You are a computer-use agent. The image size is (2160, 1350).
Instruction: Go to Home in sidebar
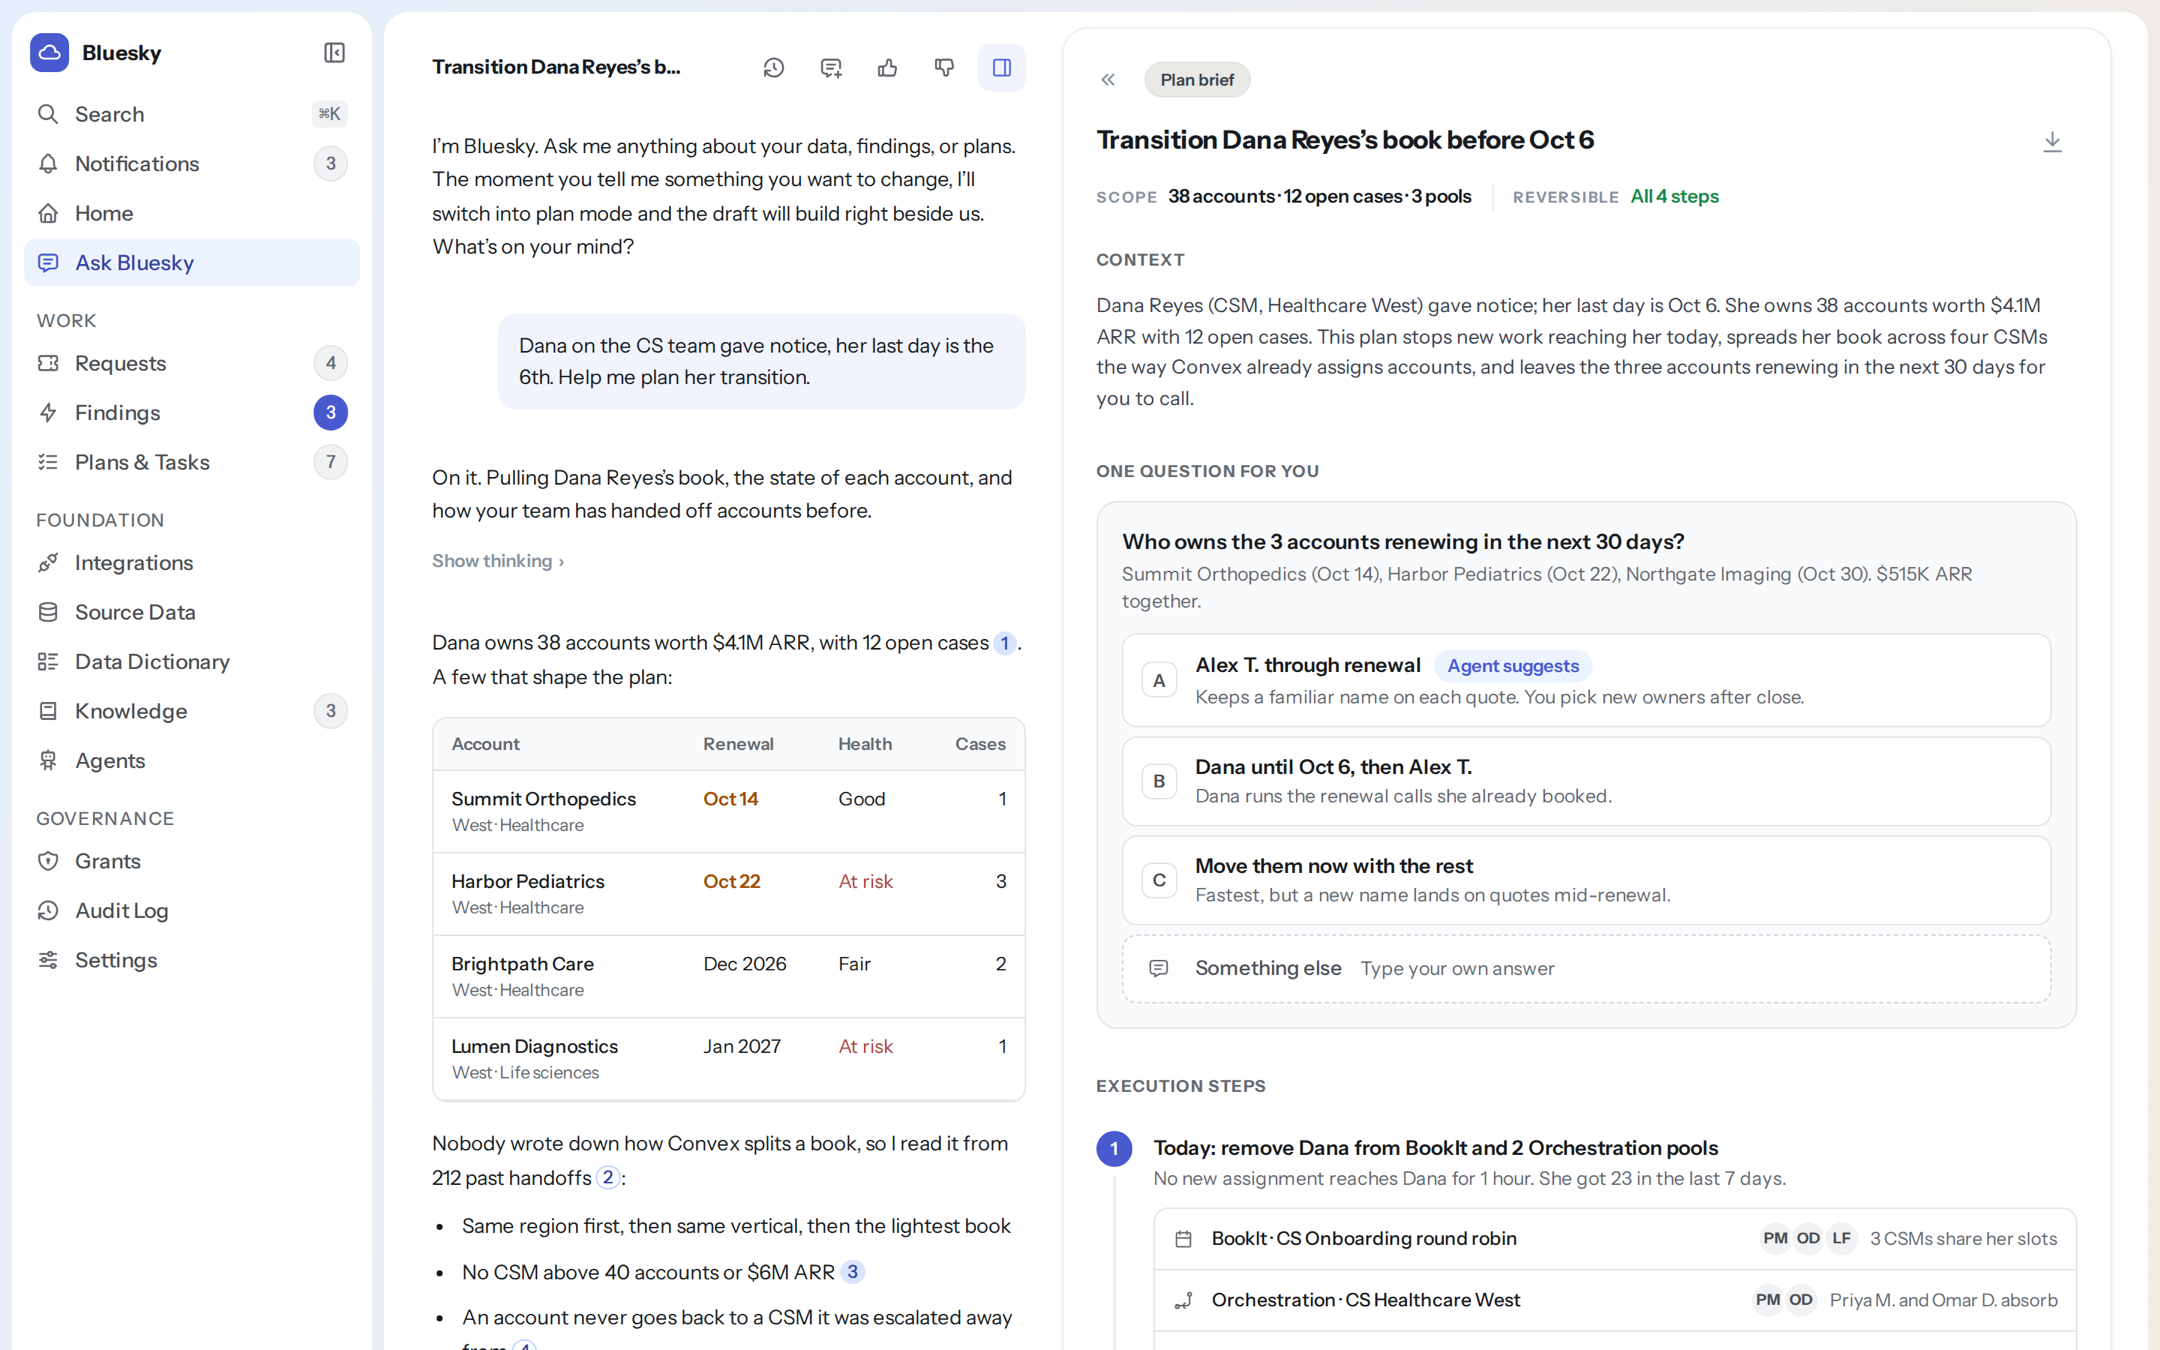click(x=191, y=213)
